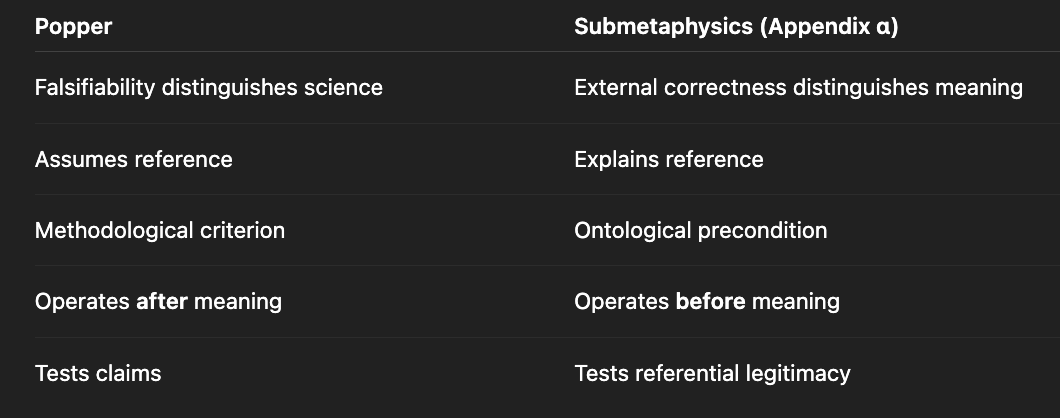Select the "Tests referential legitimacy" cell
The height and width of the screenshot is (418, 1060).
[712, 373]
